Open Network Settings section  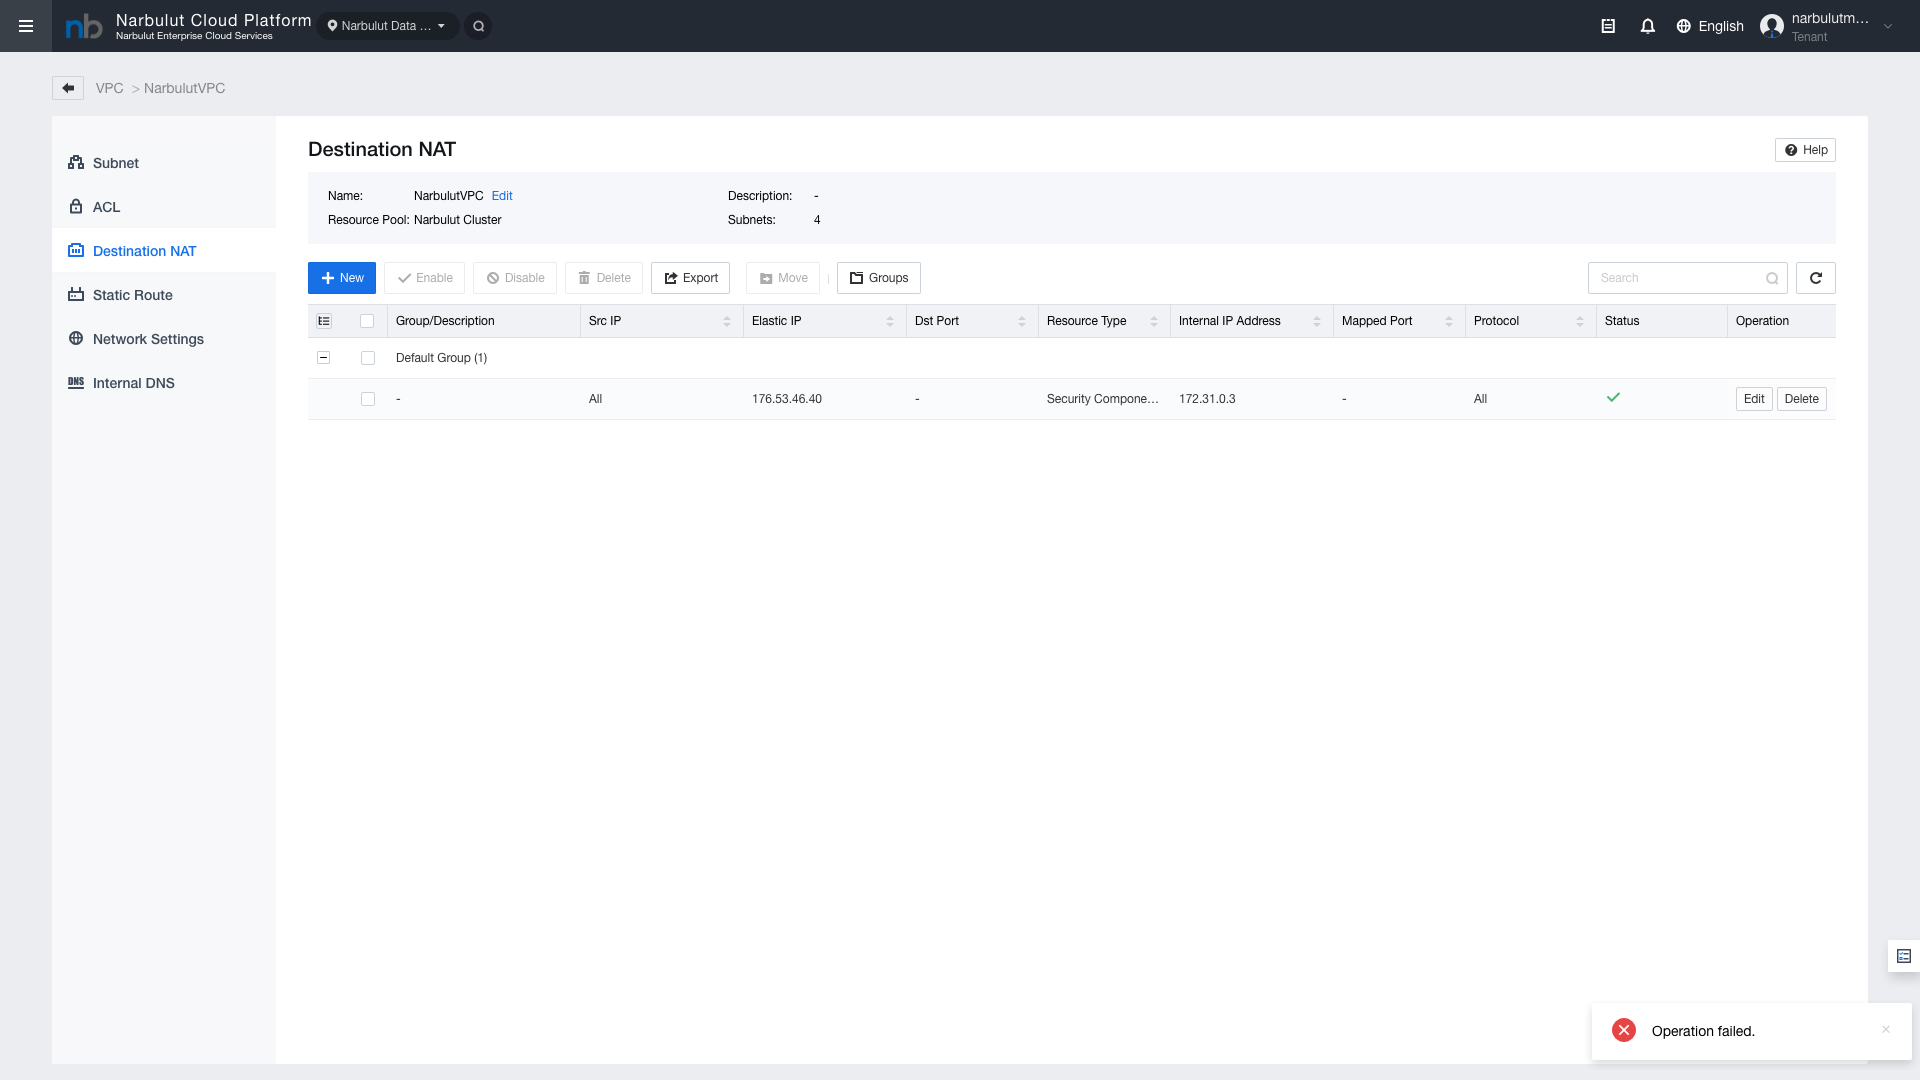point(164,339)
